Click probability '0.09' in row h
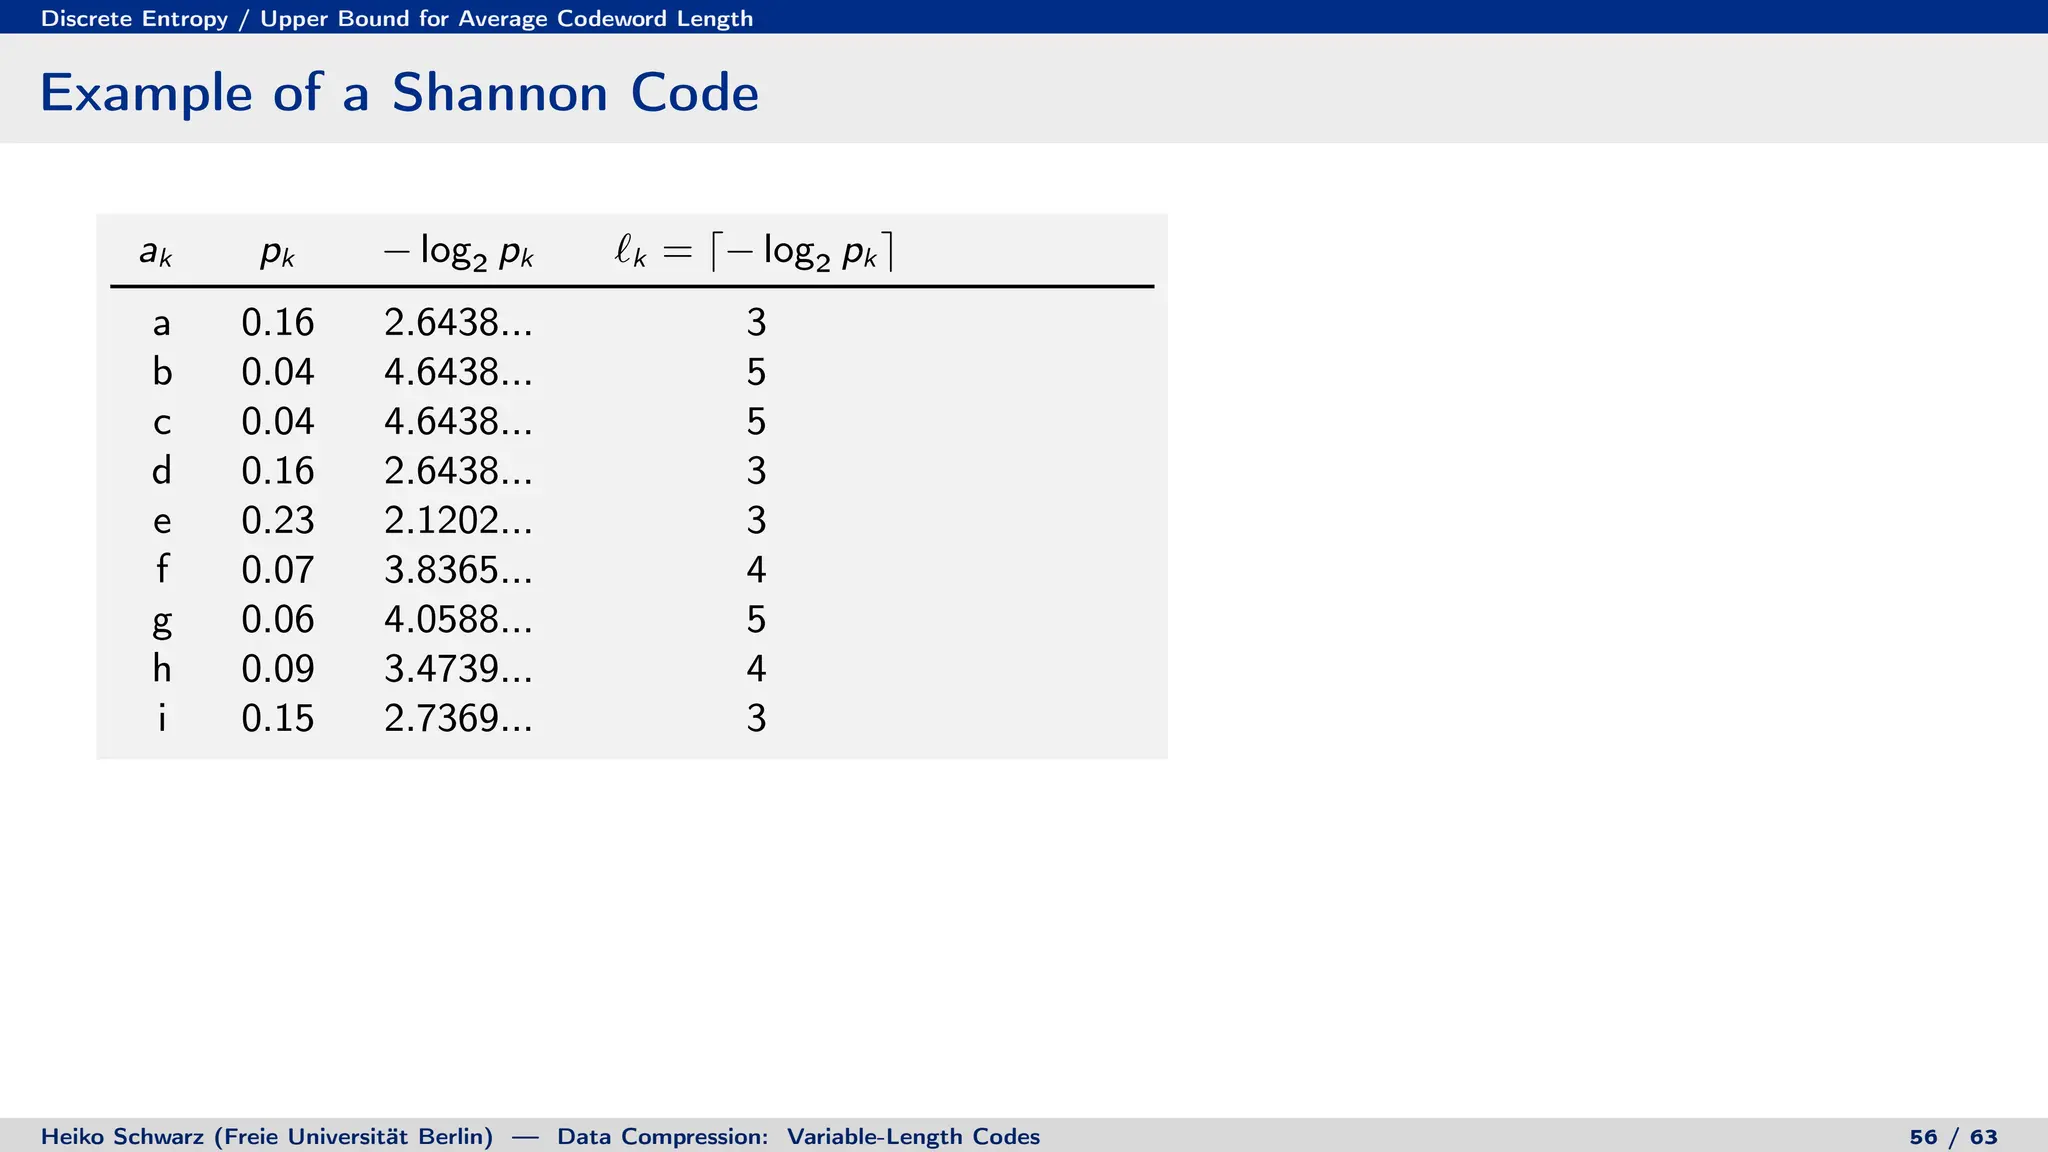This screenshot has width=2048, height=1152. pos(278,669)
